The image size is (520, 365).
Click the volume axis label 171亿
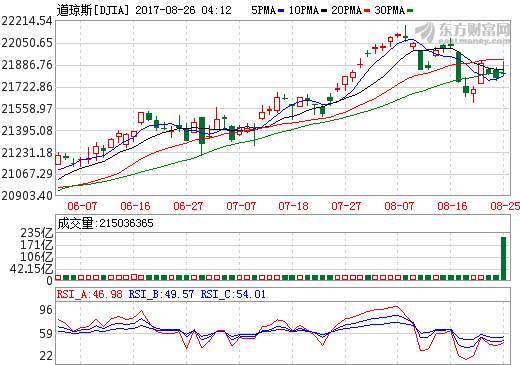point(37,245)
